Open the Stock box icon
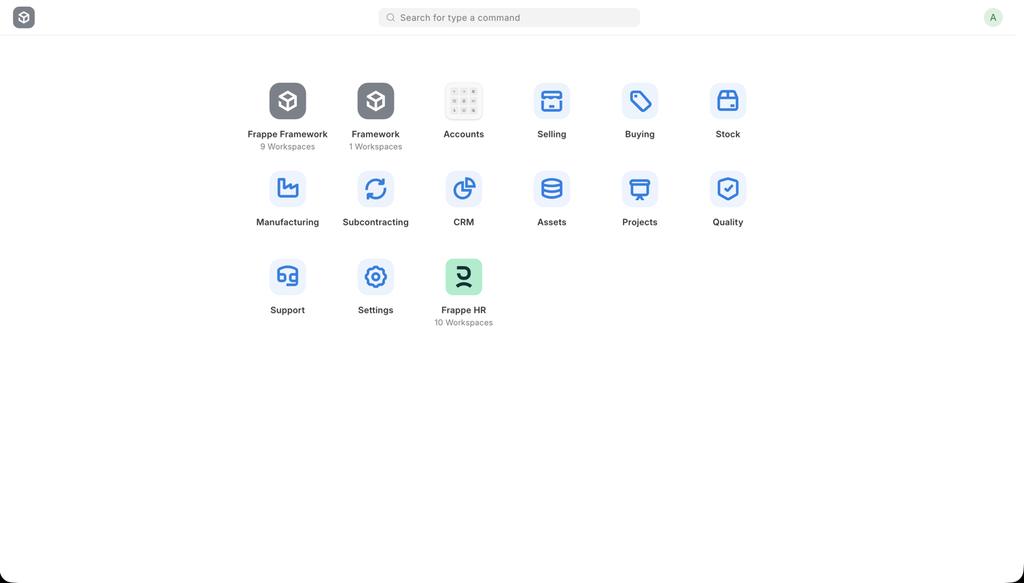The image size is (1024, 583). (x=728, y=101)
